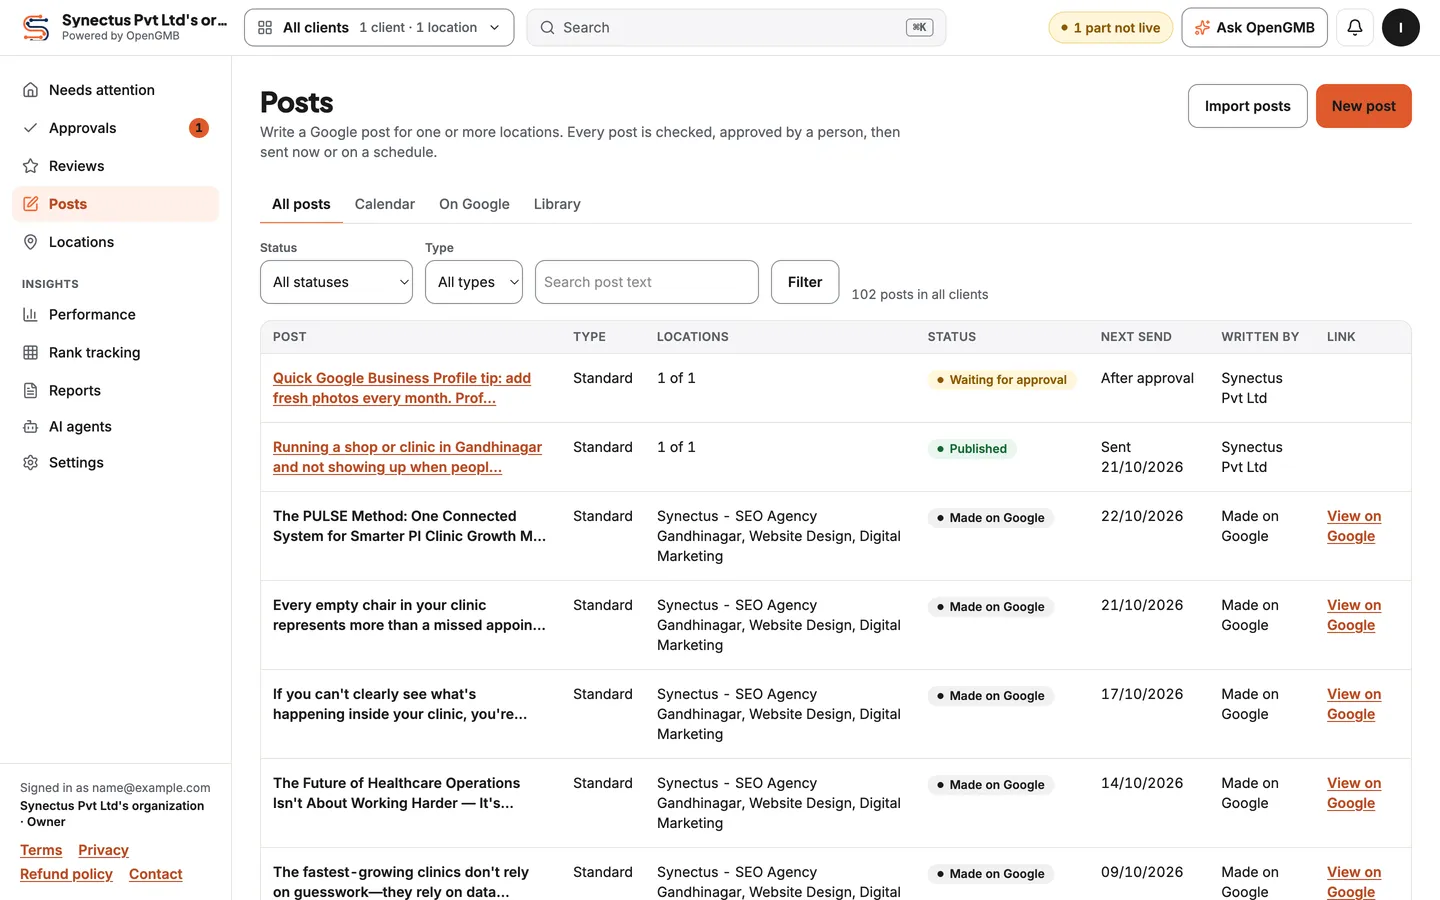The height and width of the screenshot is (900, 1440).
Task: Click the Settings gear icon
Action: point(31,462)
